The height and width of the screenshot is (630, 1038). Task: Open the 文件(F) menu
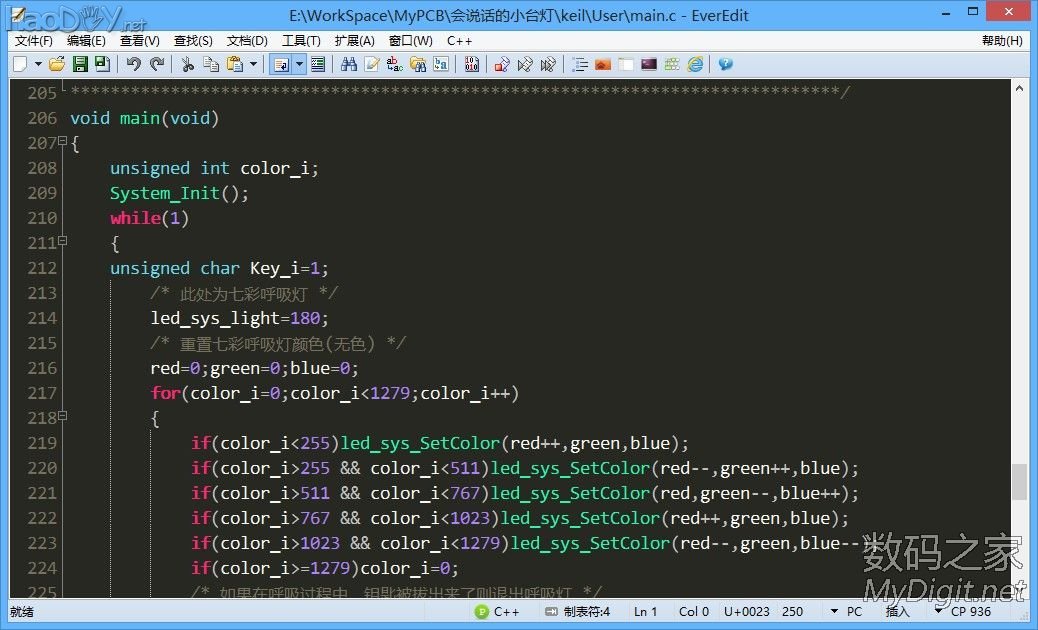click(34, 41)
